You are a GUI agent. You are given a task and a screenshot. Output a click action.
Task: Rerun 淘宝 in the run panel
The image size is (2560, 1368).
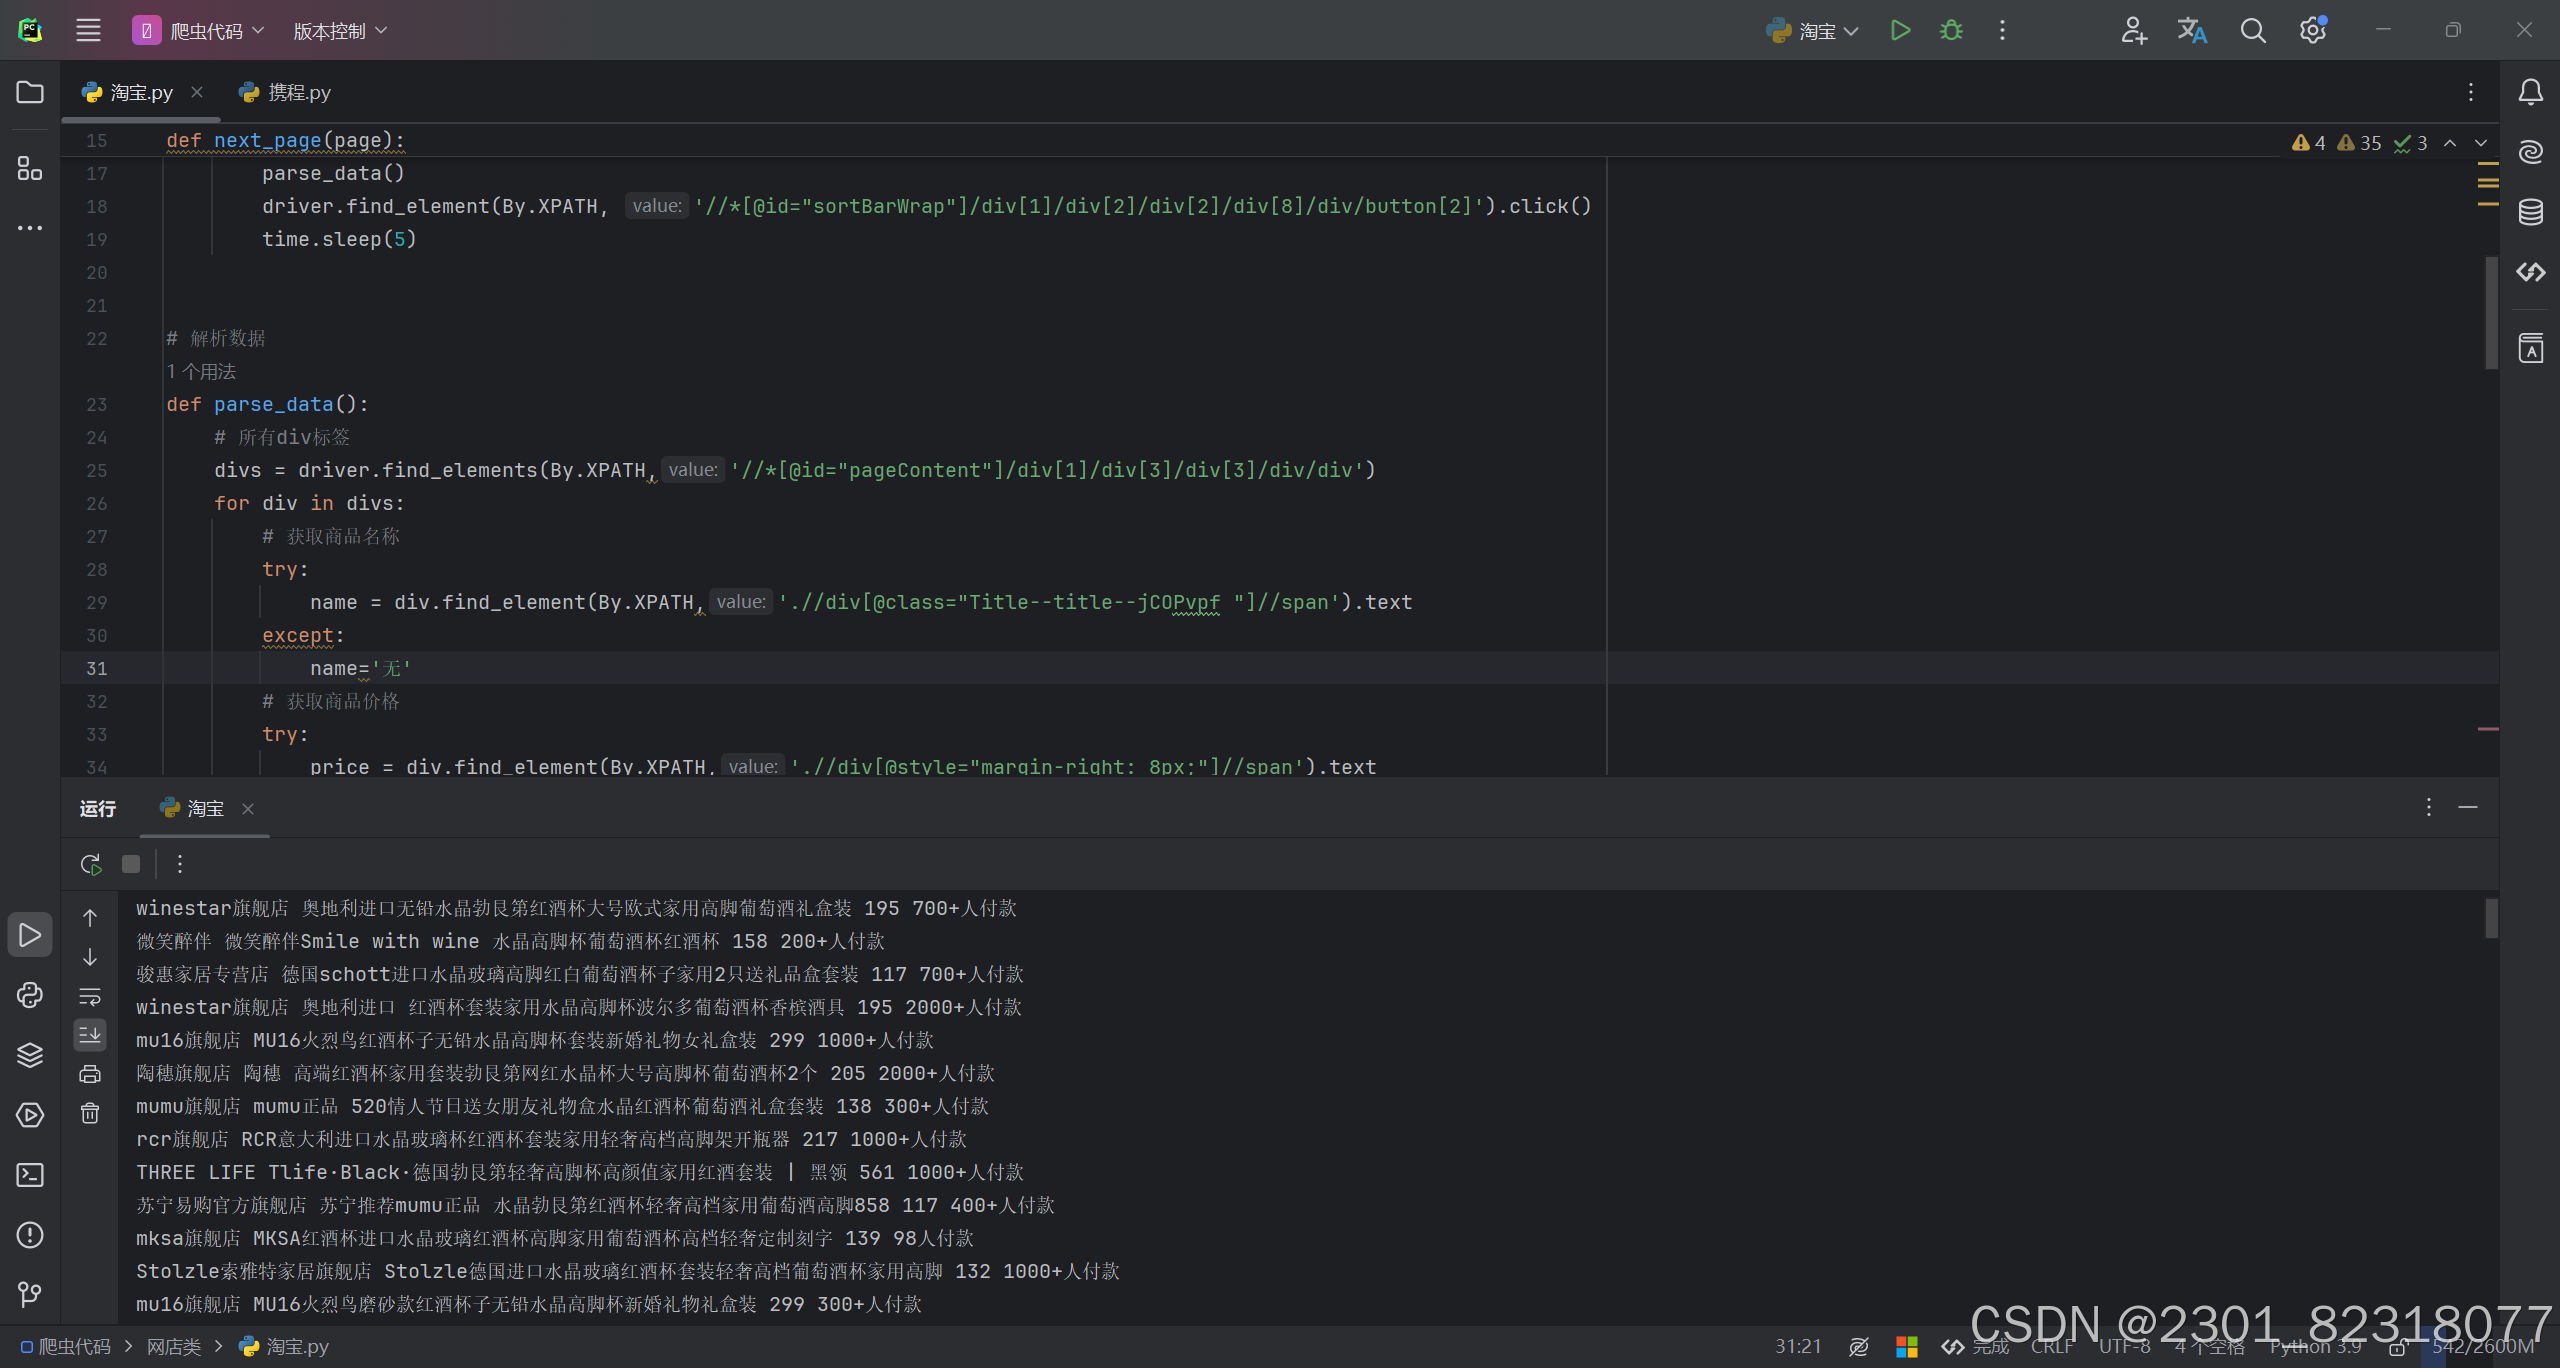click(x=91, y=864)
